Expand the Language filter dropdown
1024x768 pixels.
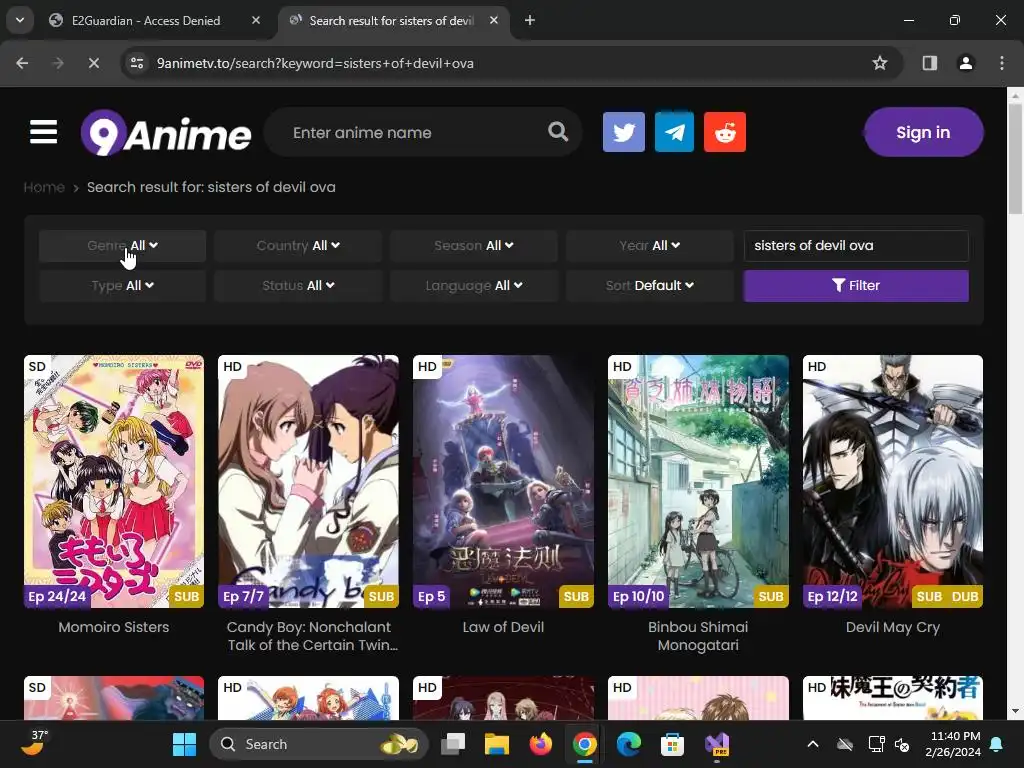tap(473, 285)
